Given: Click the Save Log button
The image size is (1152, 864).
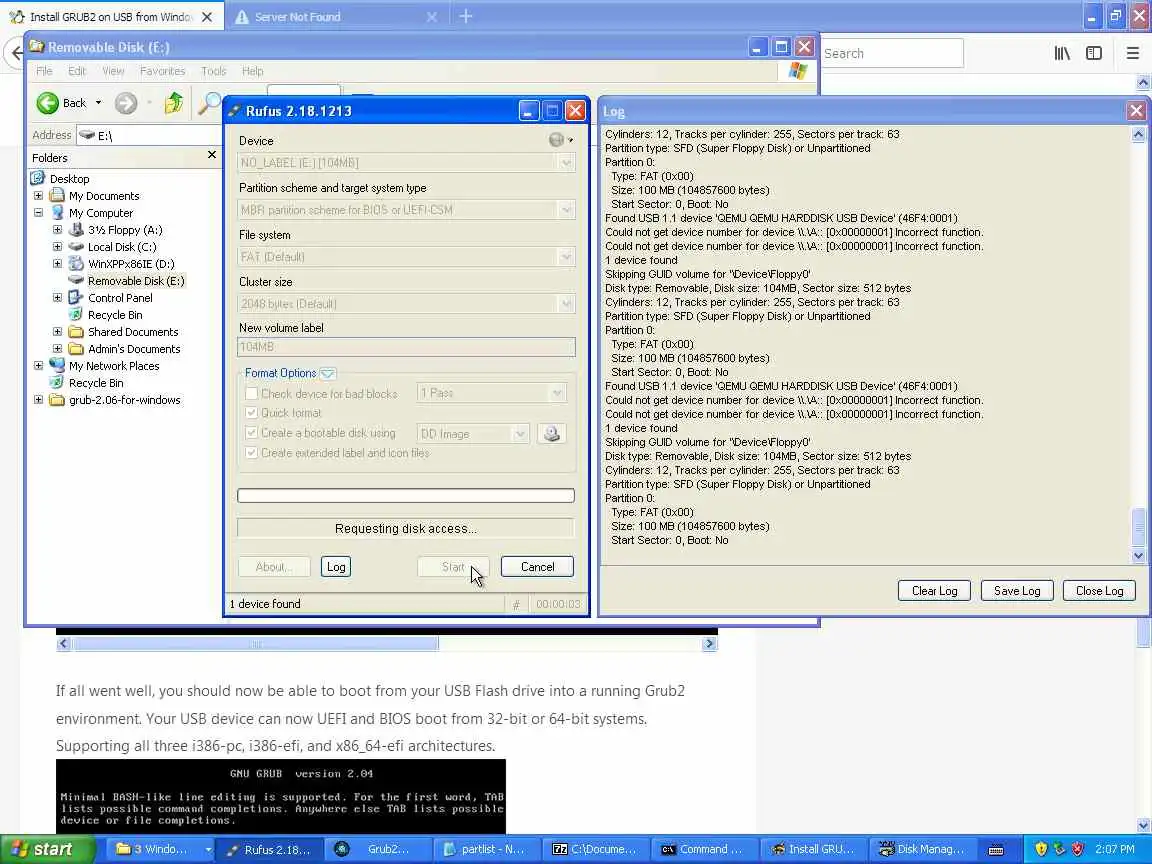Looking at the screenshot, I should tap(1017, 591).
